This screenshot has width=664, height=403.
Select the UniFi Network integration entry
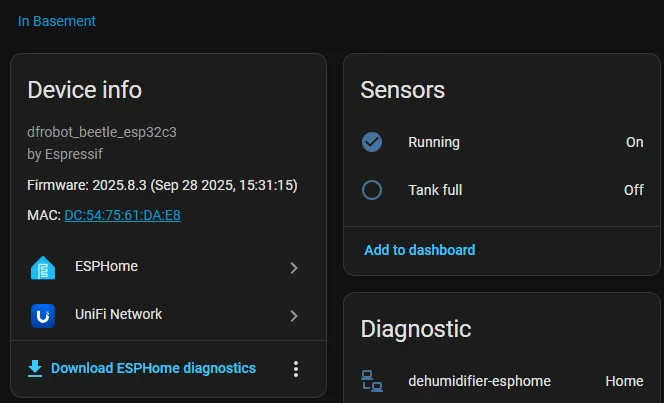pyautogui.click(x=118, y=315)
